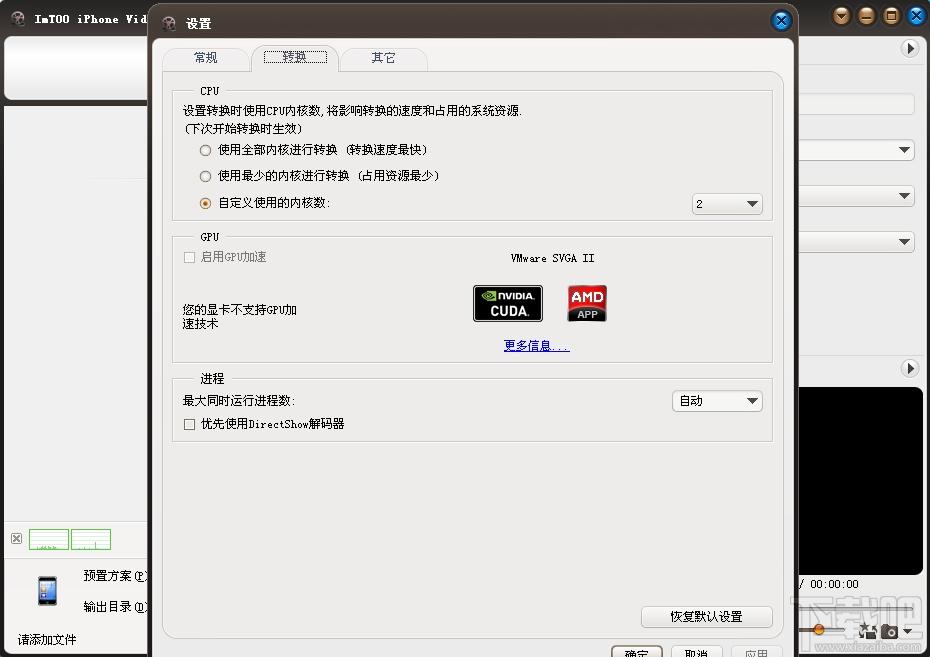Open the 更多信息 link
This screenshot has height=657, width=930.
coord(537,346)
